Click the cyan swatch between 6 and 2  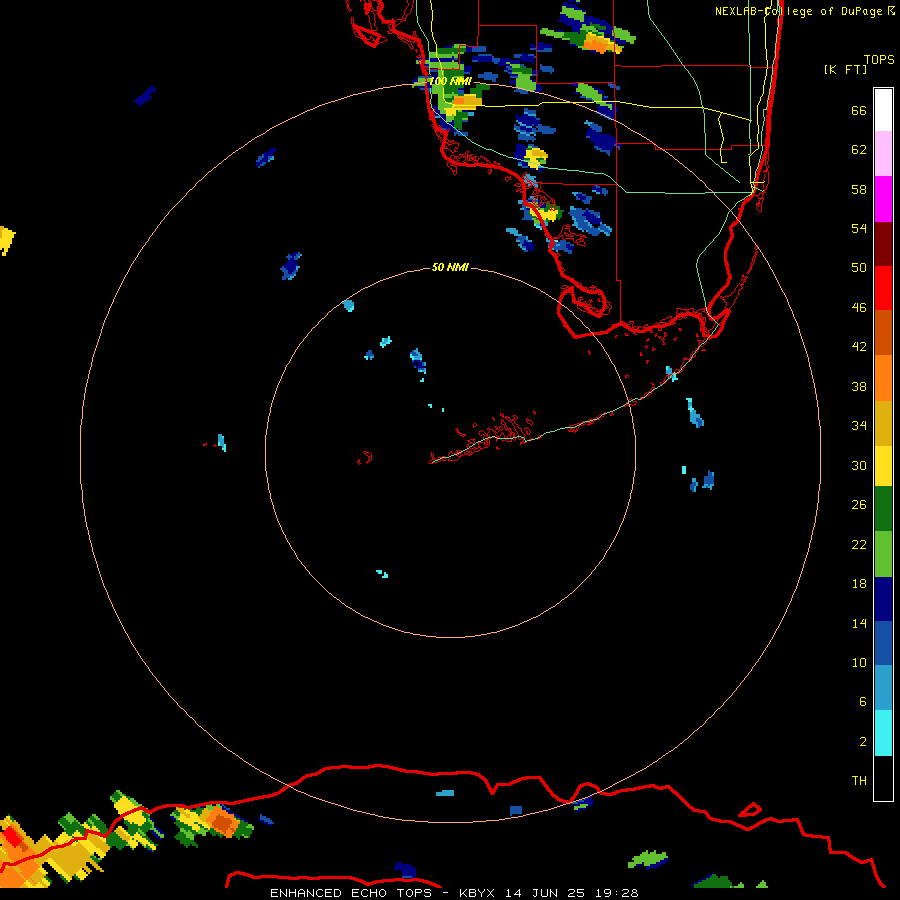(883, 733)
